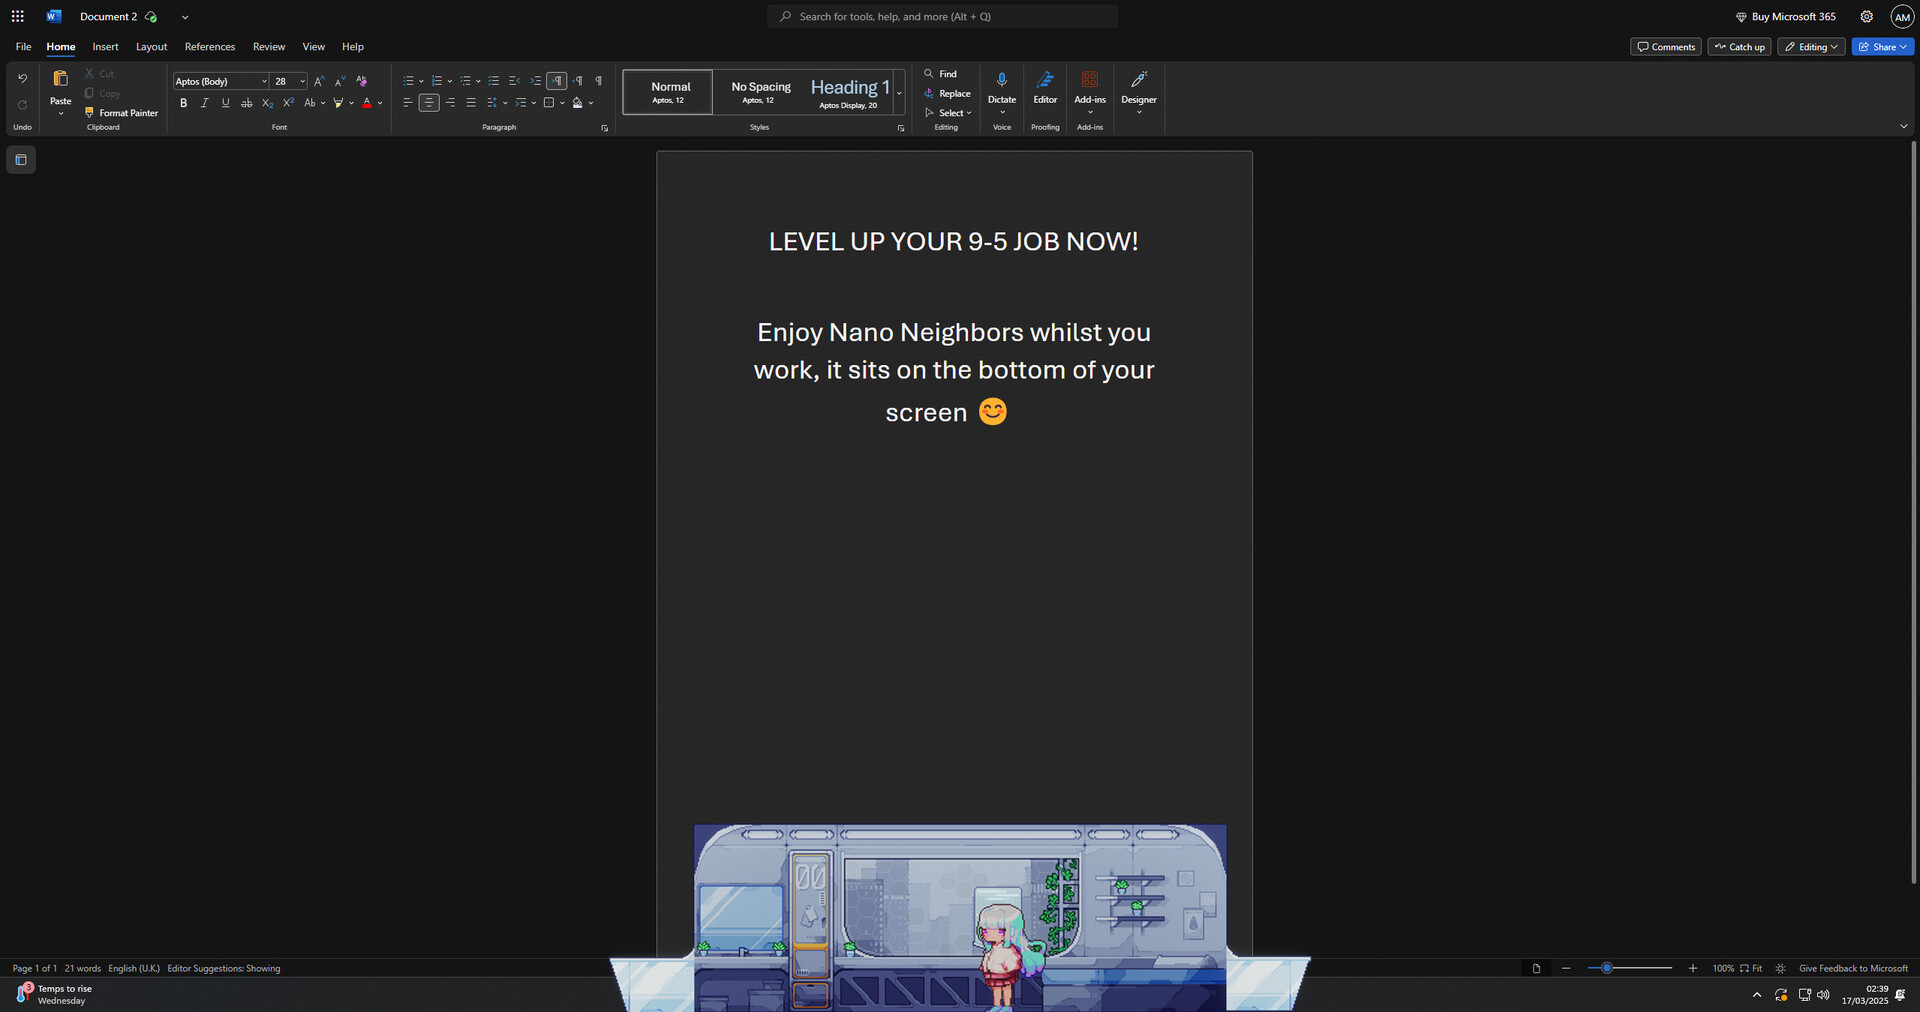
Task: Expand the Styles gallery
Action: [899, 92]
